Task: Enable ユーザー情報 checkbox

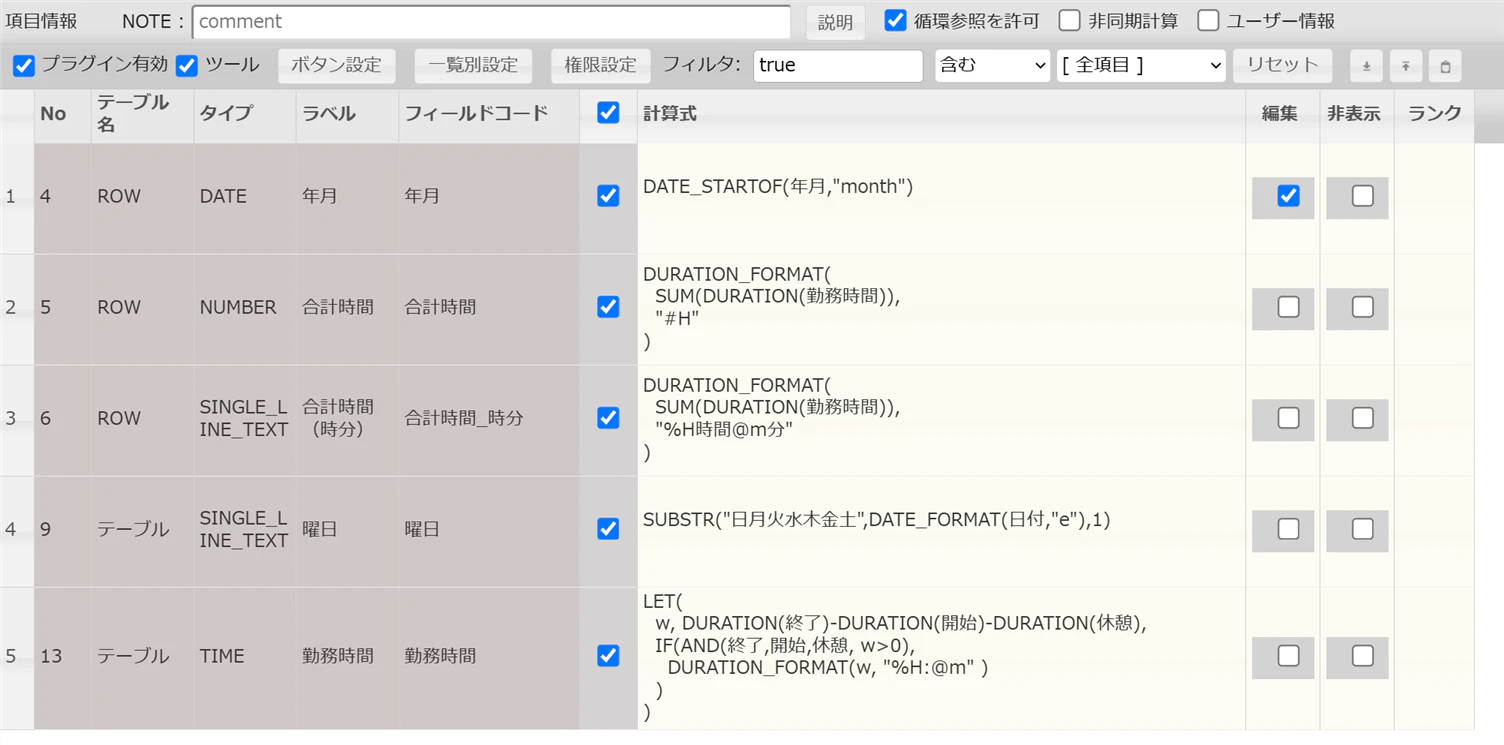Action: [x=1208, y=20]
